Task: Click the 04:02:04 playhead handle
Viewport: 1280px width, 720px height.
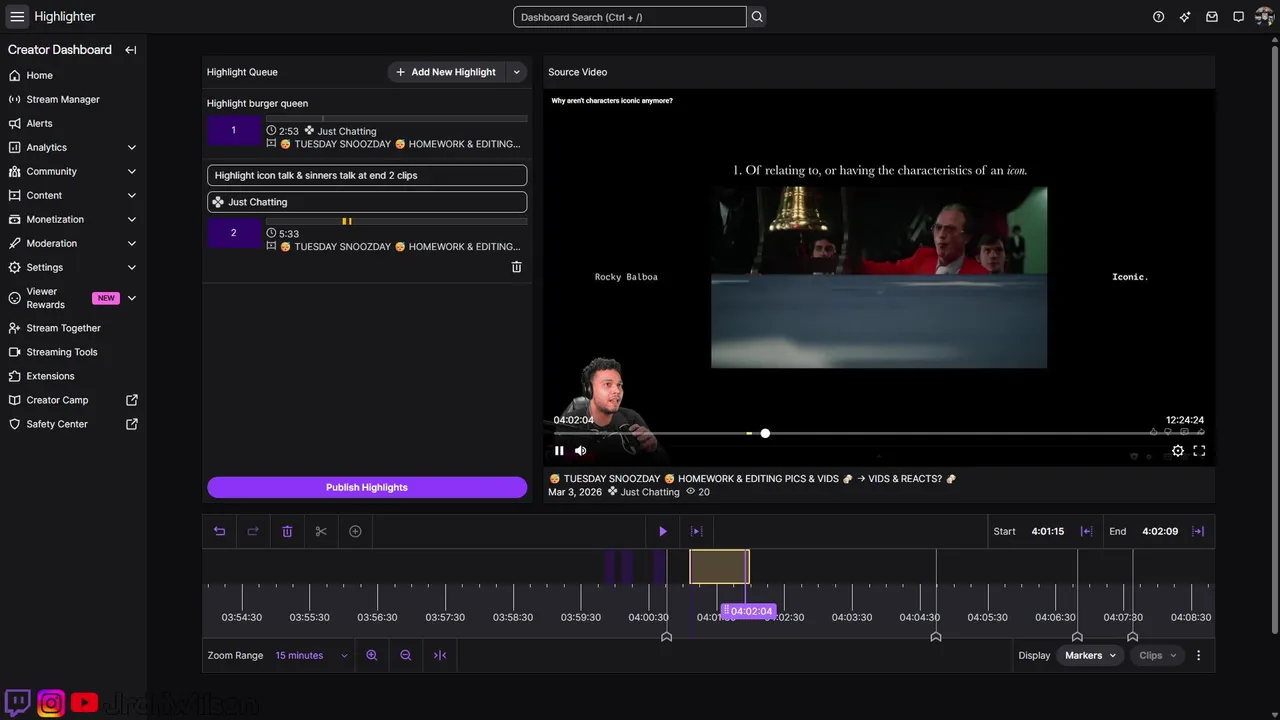Action: [748, 611]
